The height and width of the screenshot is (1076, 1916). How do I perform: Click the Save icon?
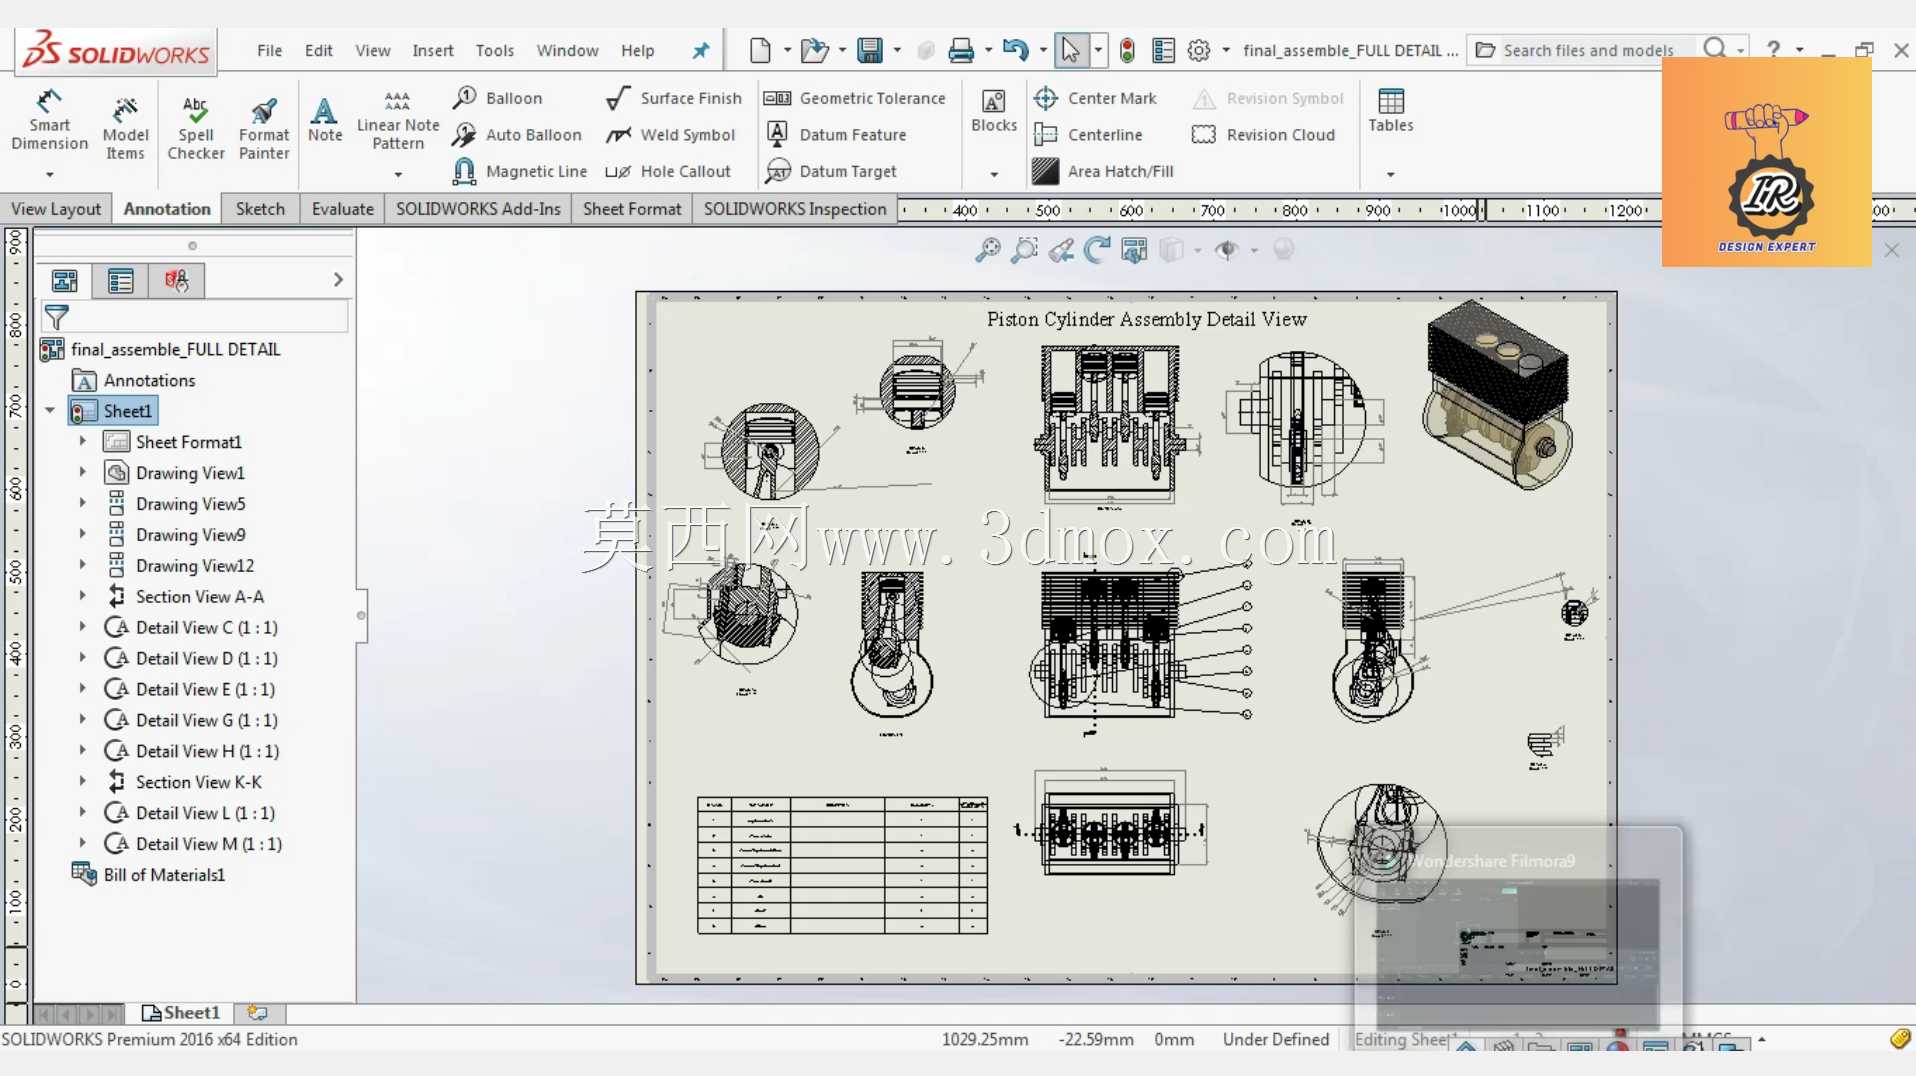coord(870,50)
